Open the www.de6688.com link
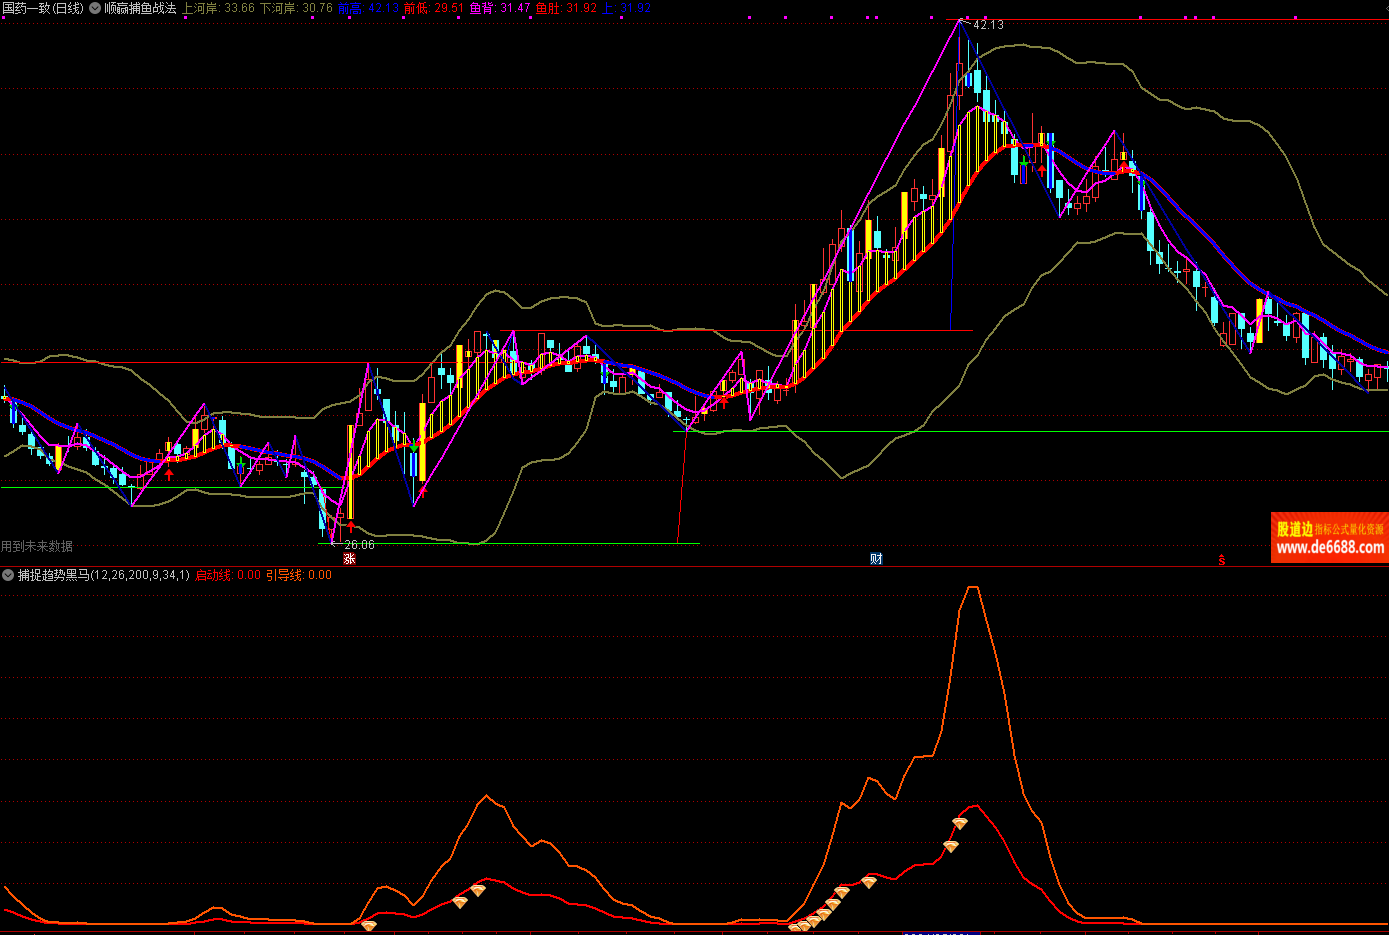Image resolution: width=1389 pixels, height=935 pixels. 1330,547
